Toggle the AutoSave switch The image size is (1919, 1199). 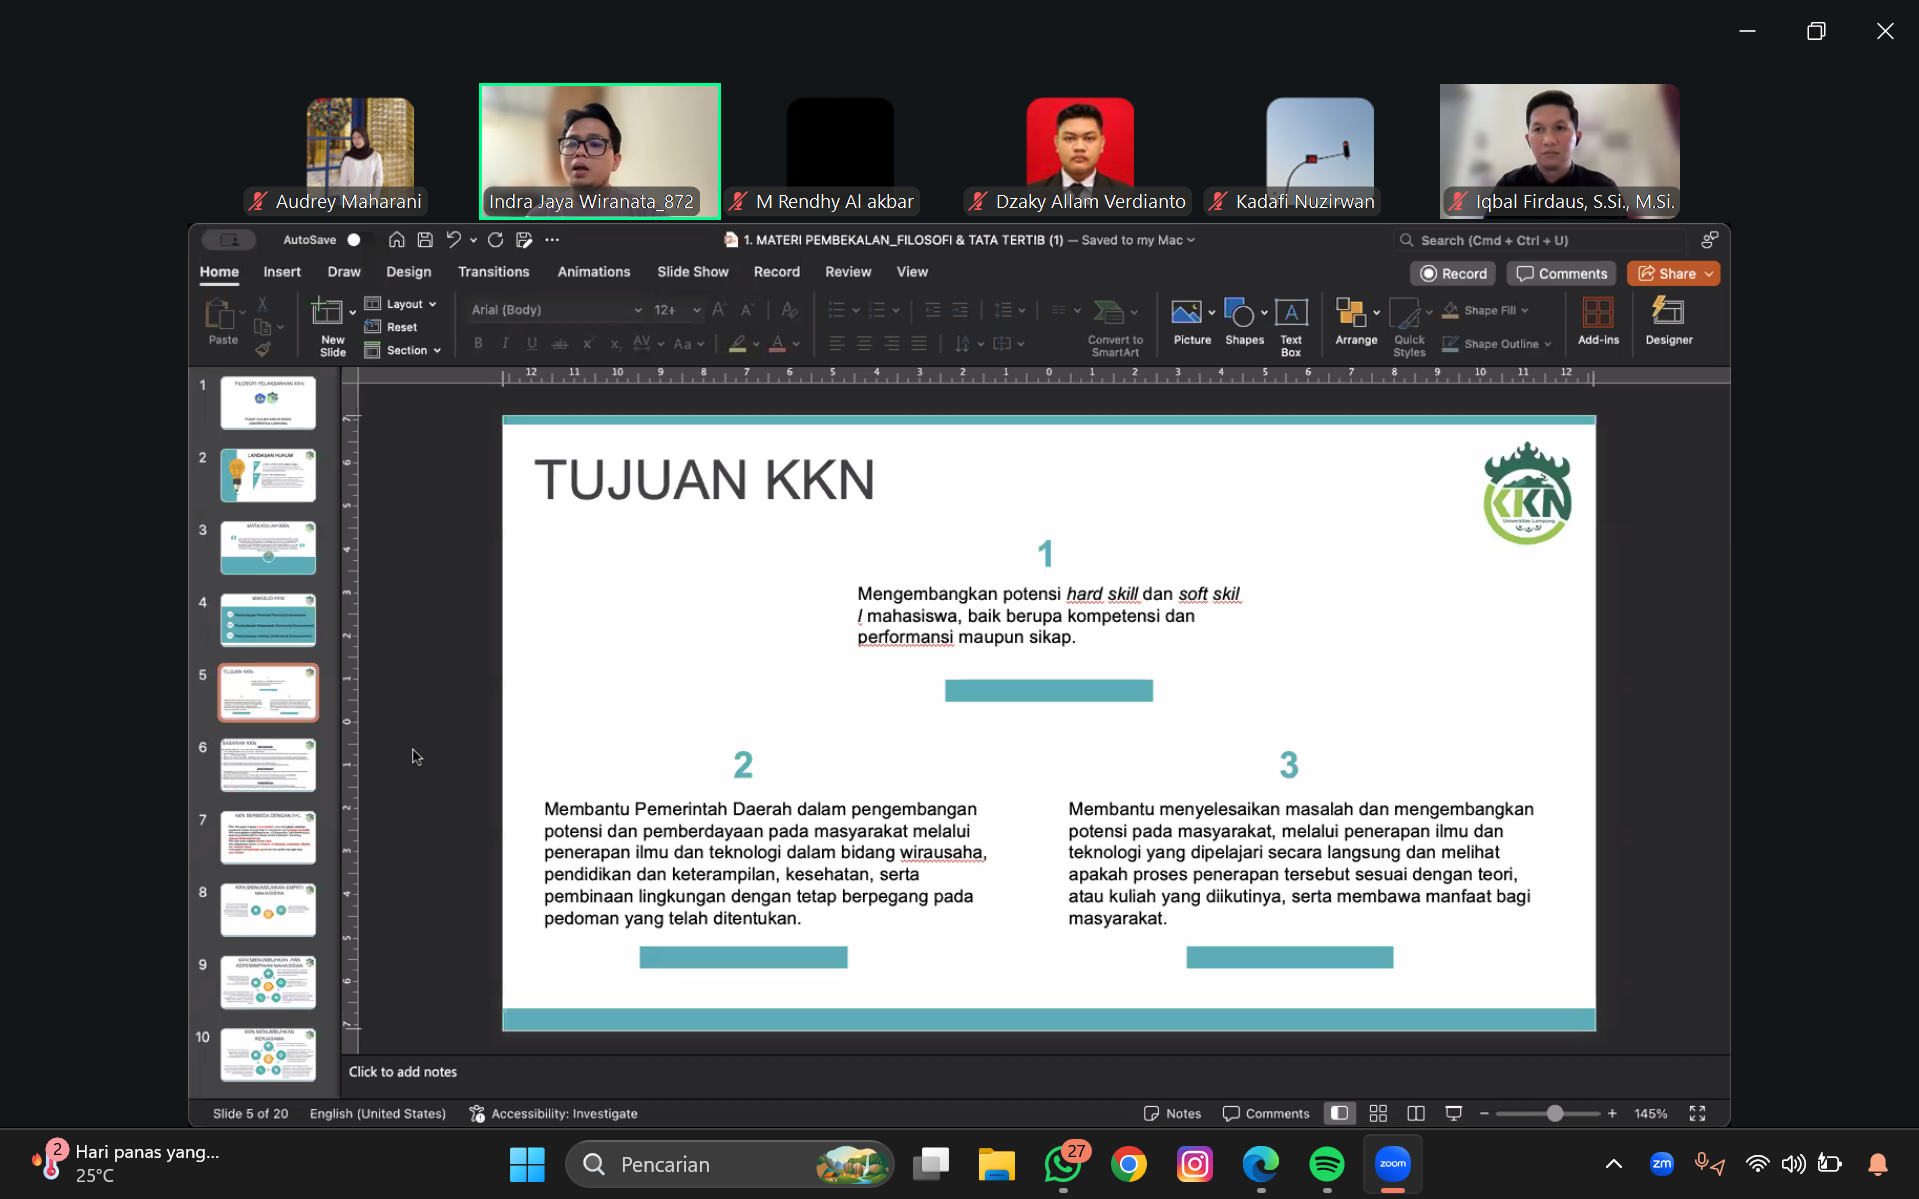coord(356,240)
